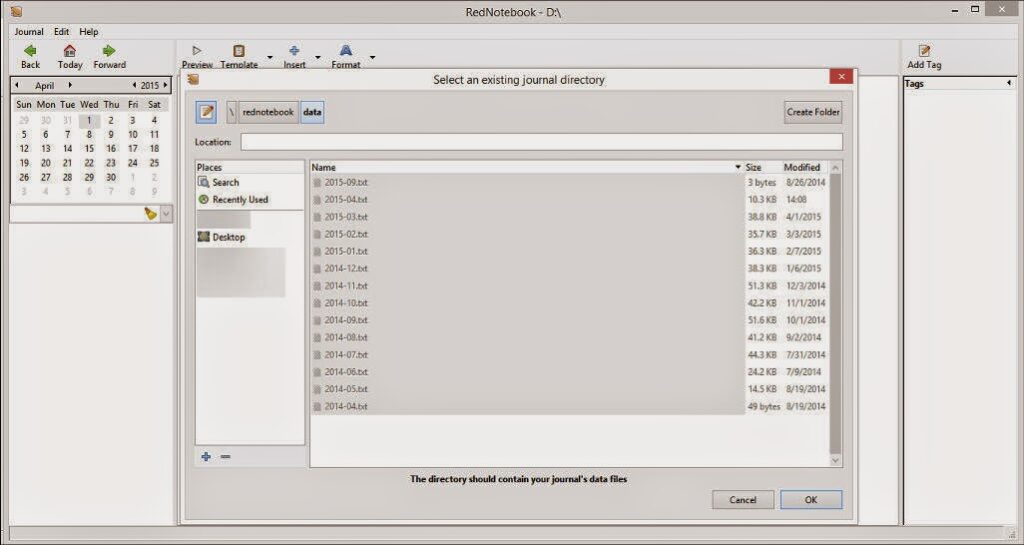Open the Template notebook icon
This screenshot has height=545, width=1024.
238,51
